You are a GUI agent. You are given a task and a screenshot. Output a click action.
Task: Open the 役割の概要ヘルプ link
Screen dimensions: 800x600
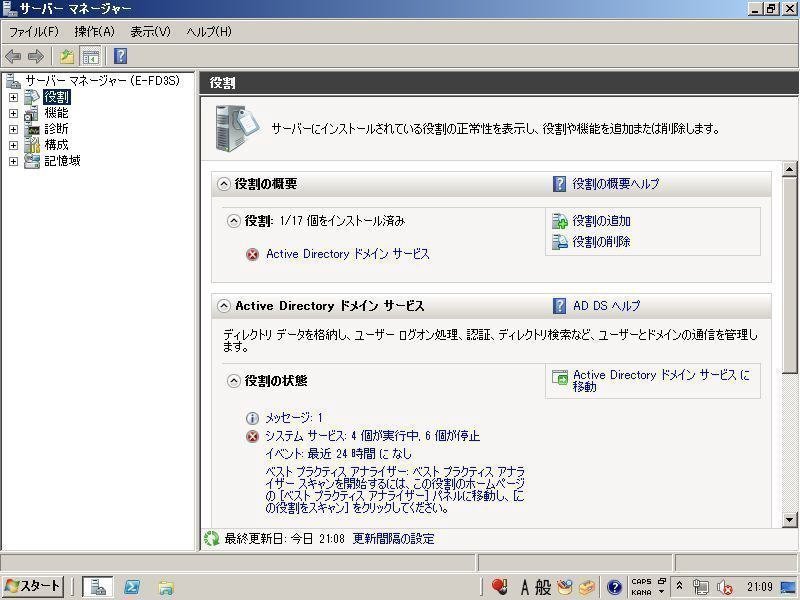616,184
